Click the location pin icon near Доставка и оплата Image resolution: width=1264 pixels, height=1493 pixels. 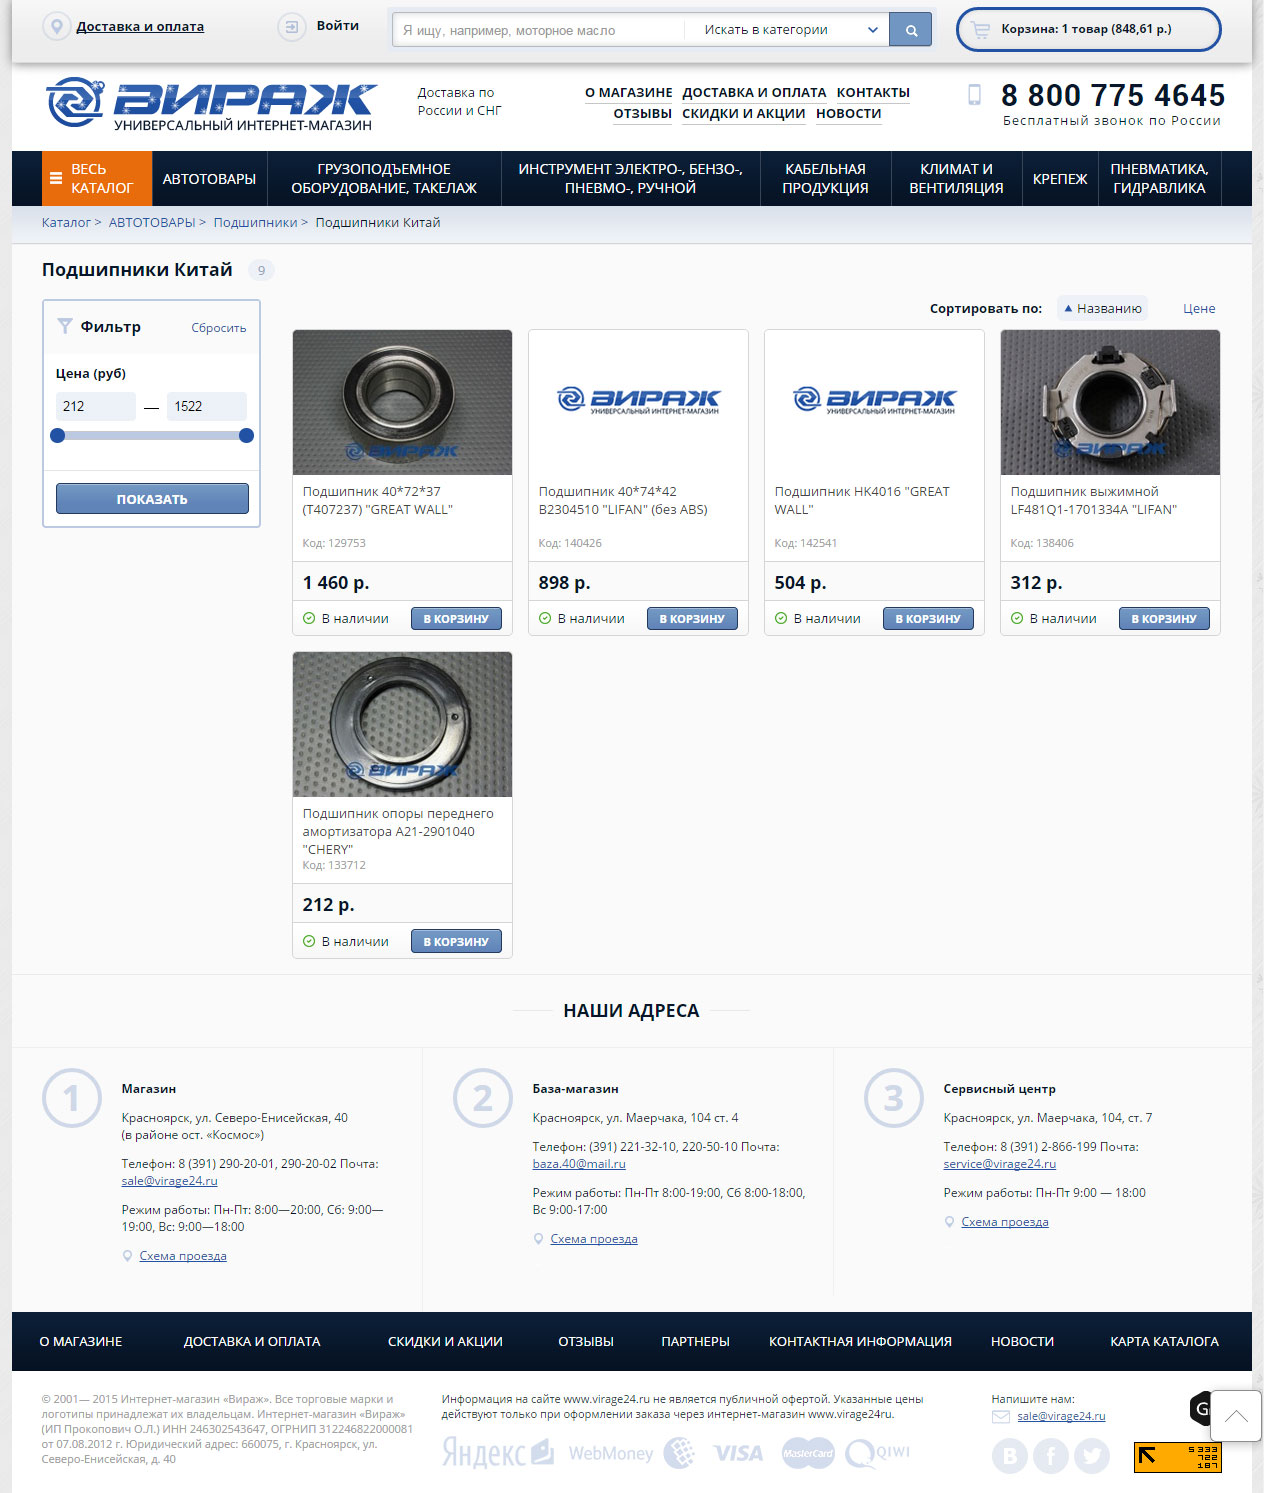click(x=57, y=27)
